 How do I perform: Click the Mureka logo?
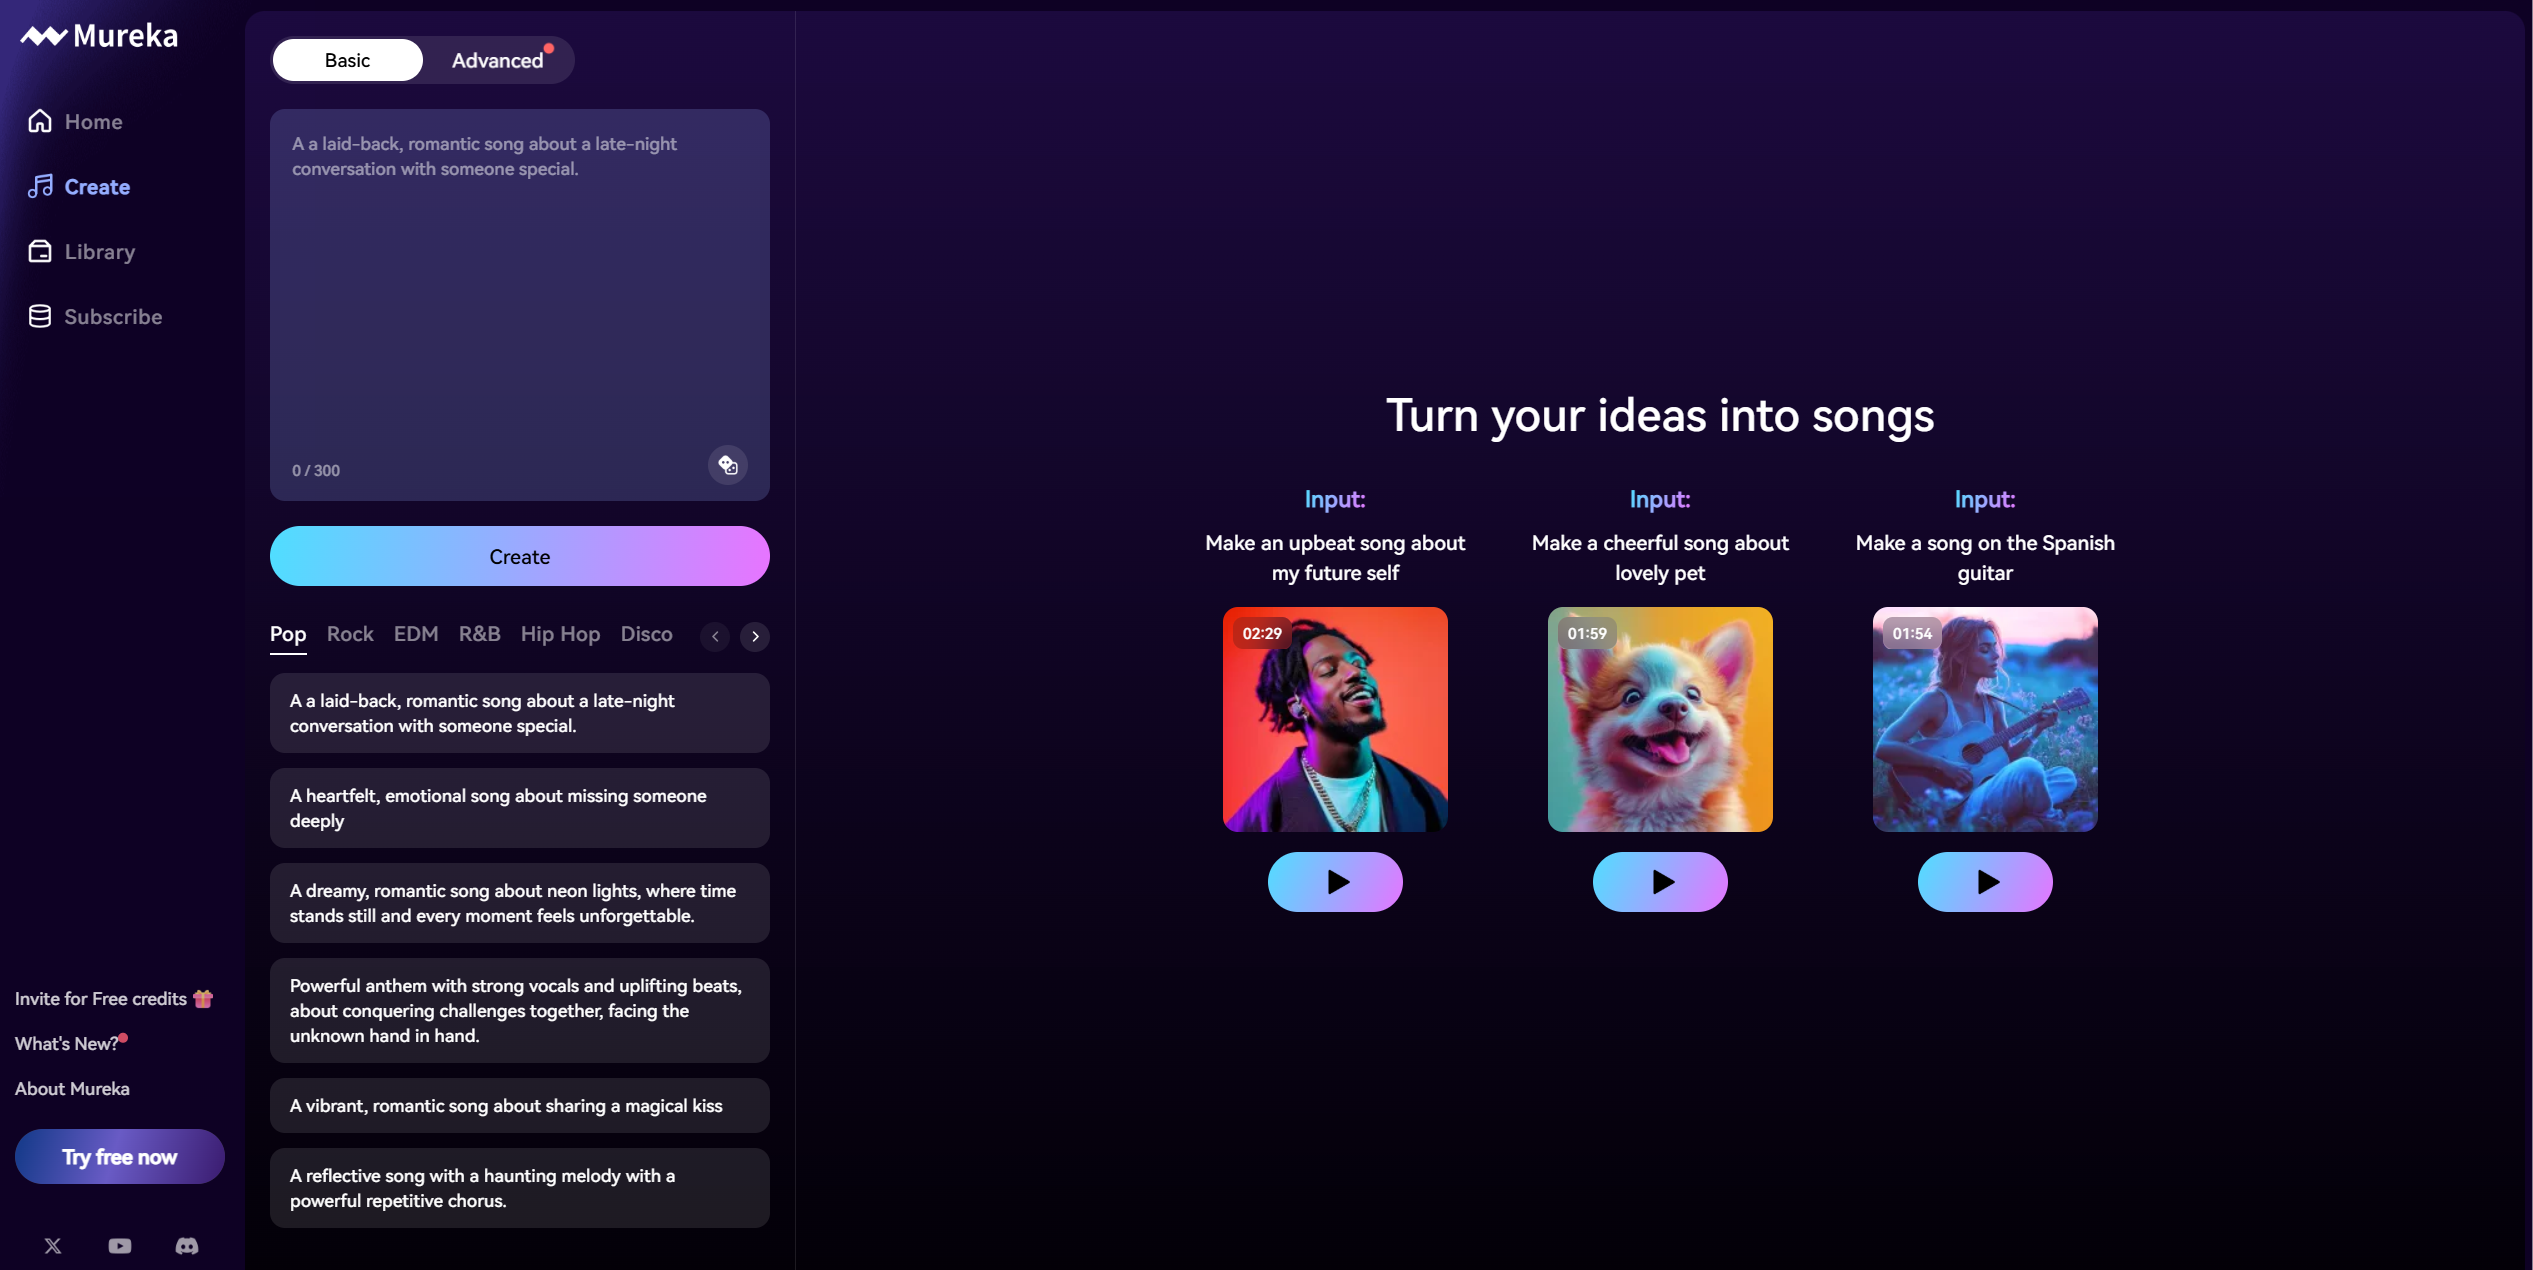click(99, 36)
